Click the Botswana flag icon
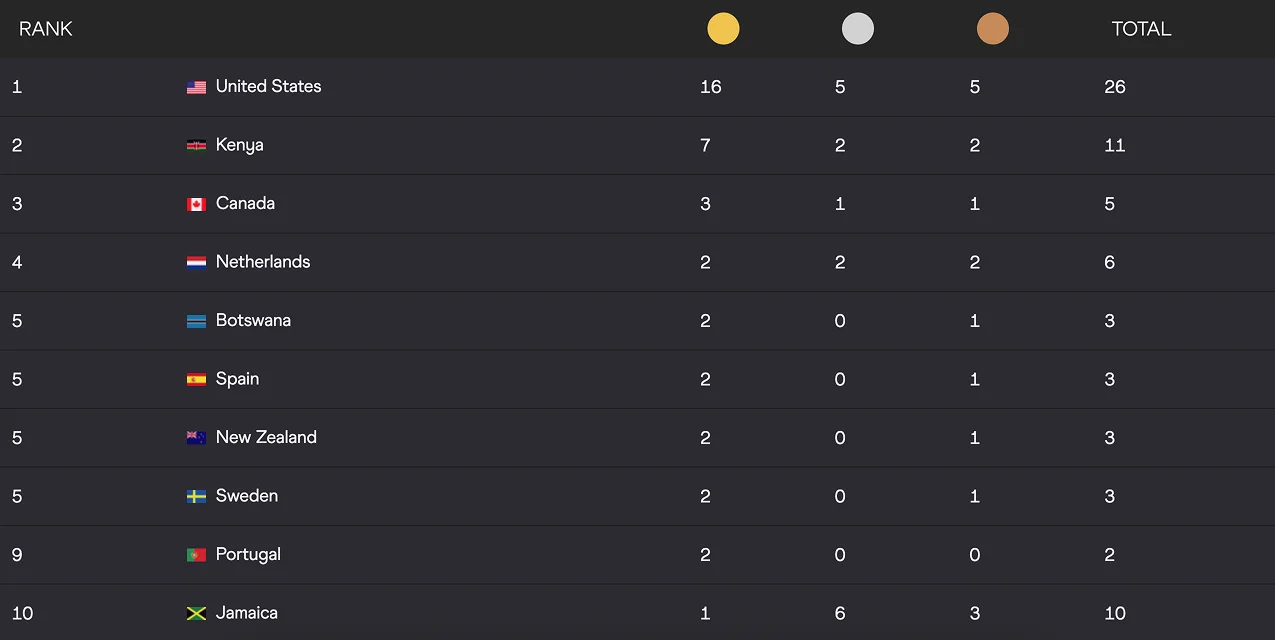This screenshot has height=640, width=1275. pos(196,321)
